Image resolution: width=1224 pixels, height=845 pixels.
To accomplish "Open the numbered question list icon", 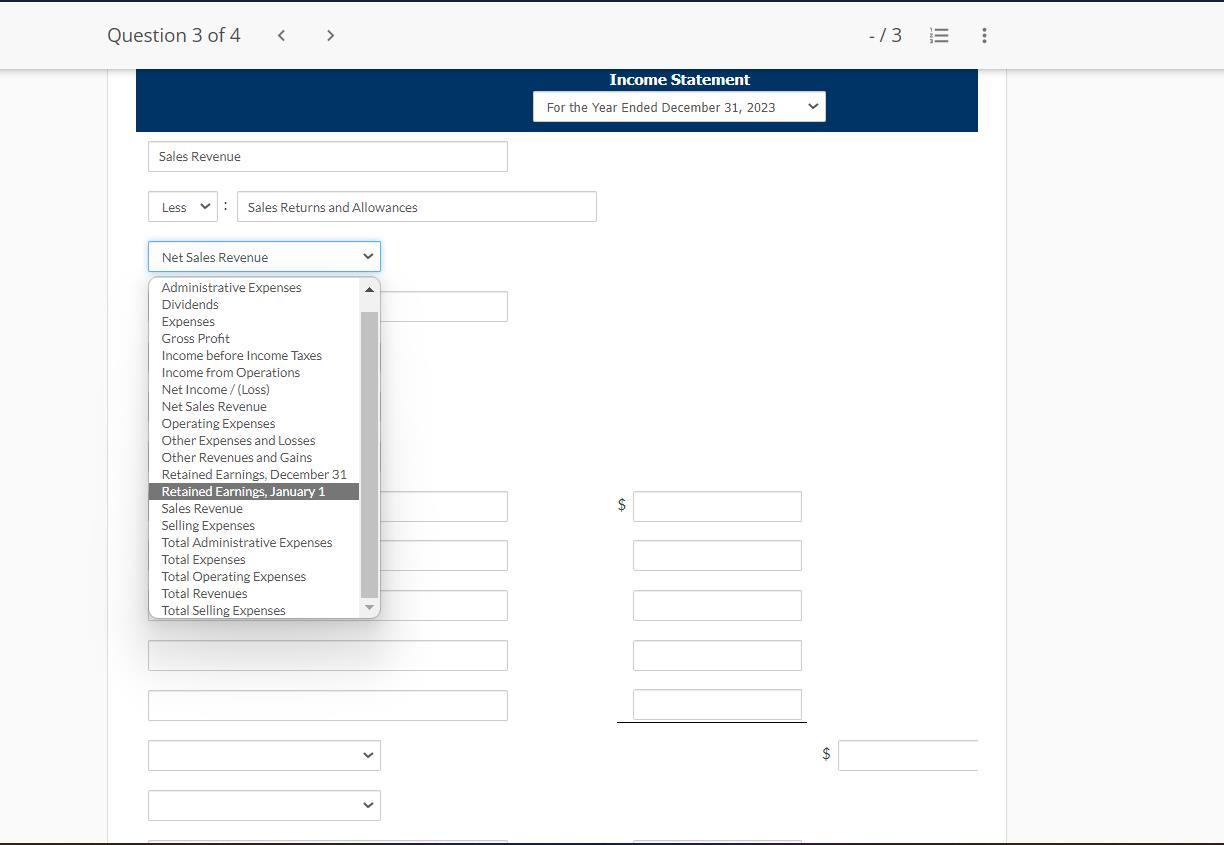I will (x=938, y=35).
